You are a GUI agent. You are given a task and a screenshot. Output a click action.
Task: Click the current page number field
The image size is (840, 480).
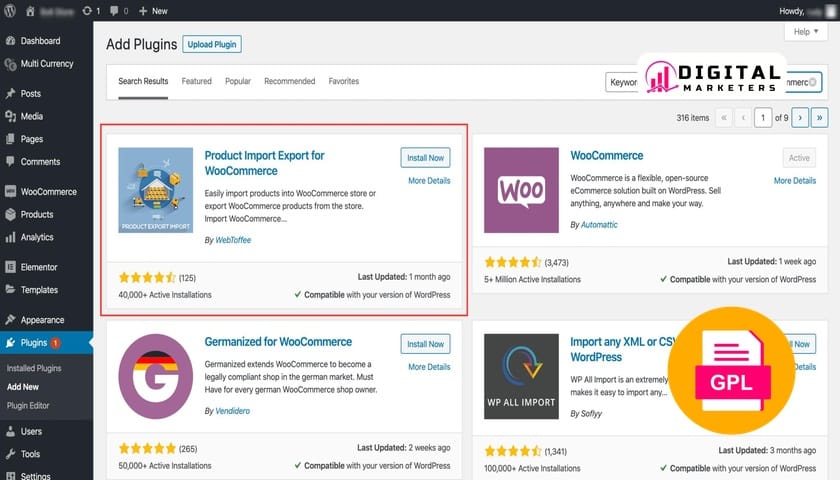coord(764,118)
